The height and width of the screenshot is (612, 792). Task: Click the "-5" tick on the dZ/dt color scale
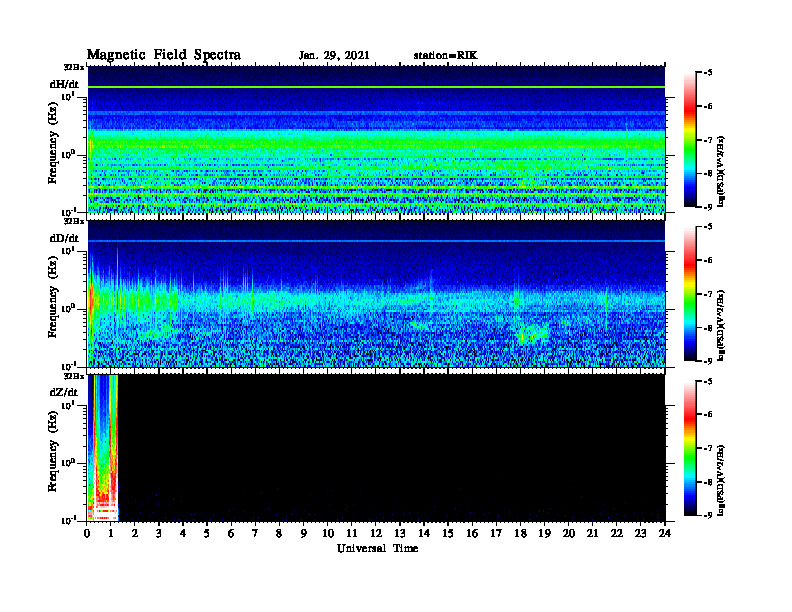pyautogui.click(x=708, y=381)
